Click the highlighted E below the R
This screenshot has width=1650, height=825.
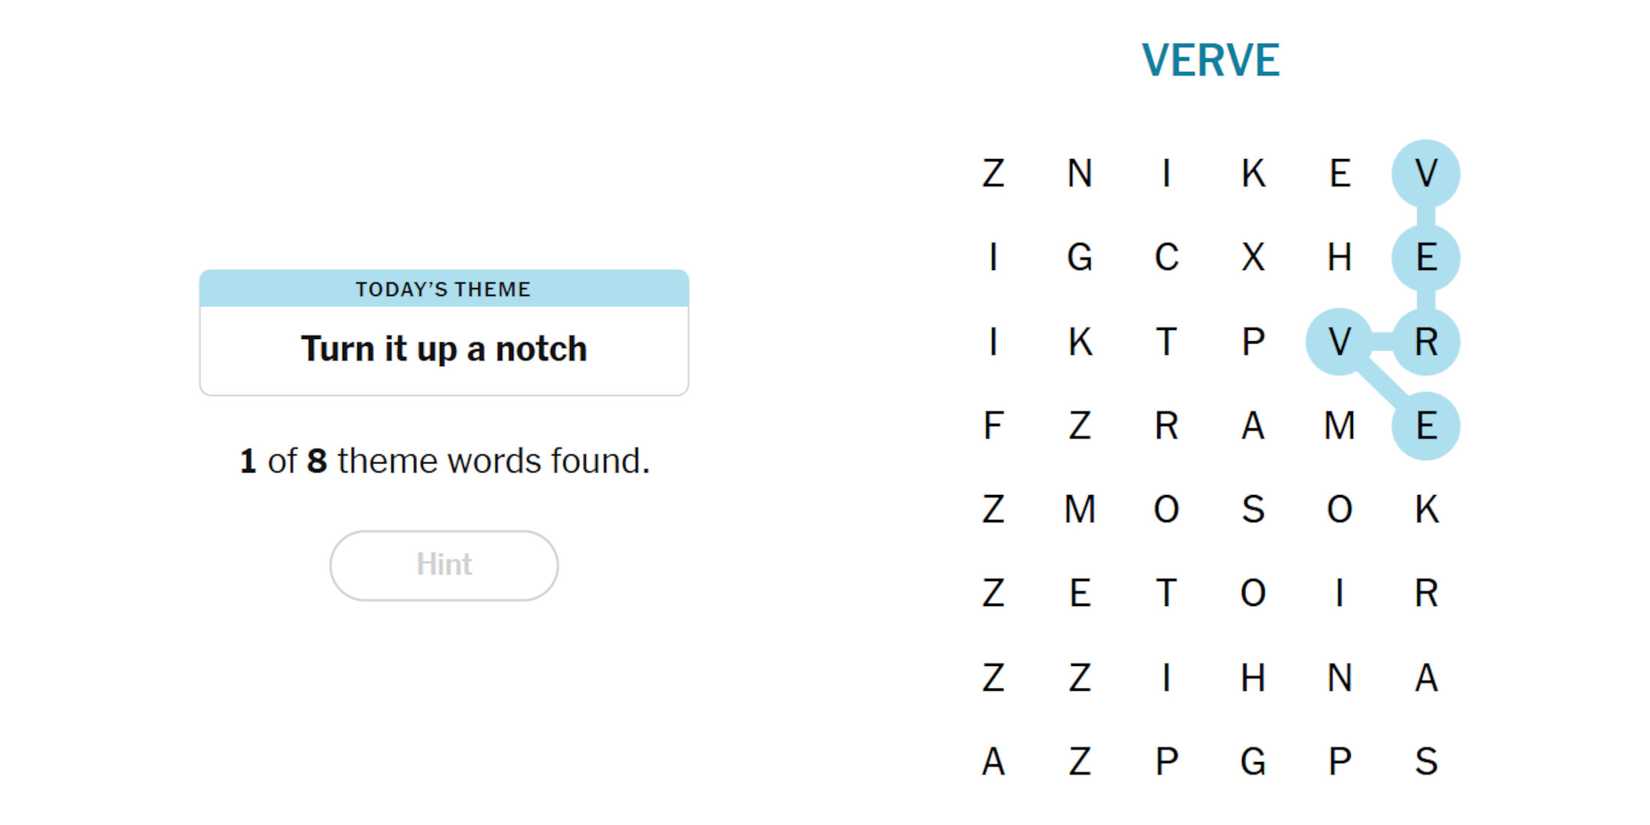click(x=1426, y=426)
